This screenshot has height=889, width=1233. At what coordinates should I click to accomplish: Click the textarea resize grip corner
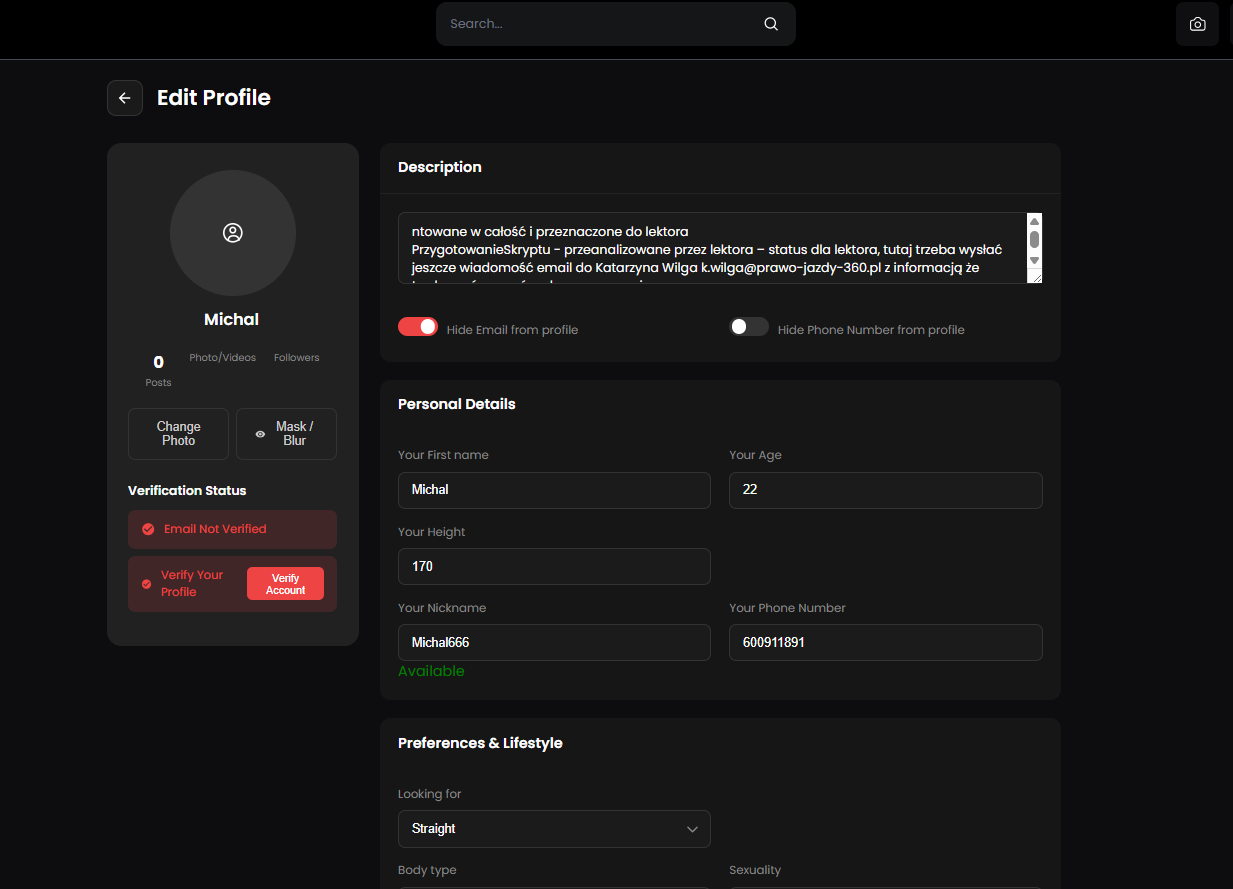click(1035, 277)
